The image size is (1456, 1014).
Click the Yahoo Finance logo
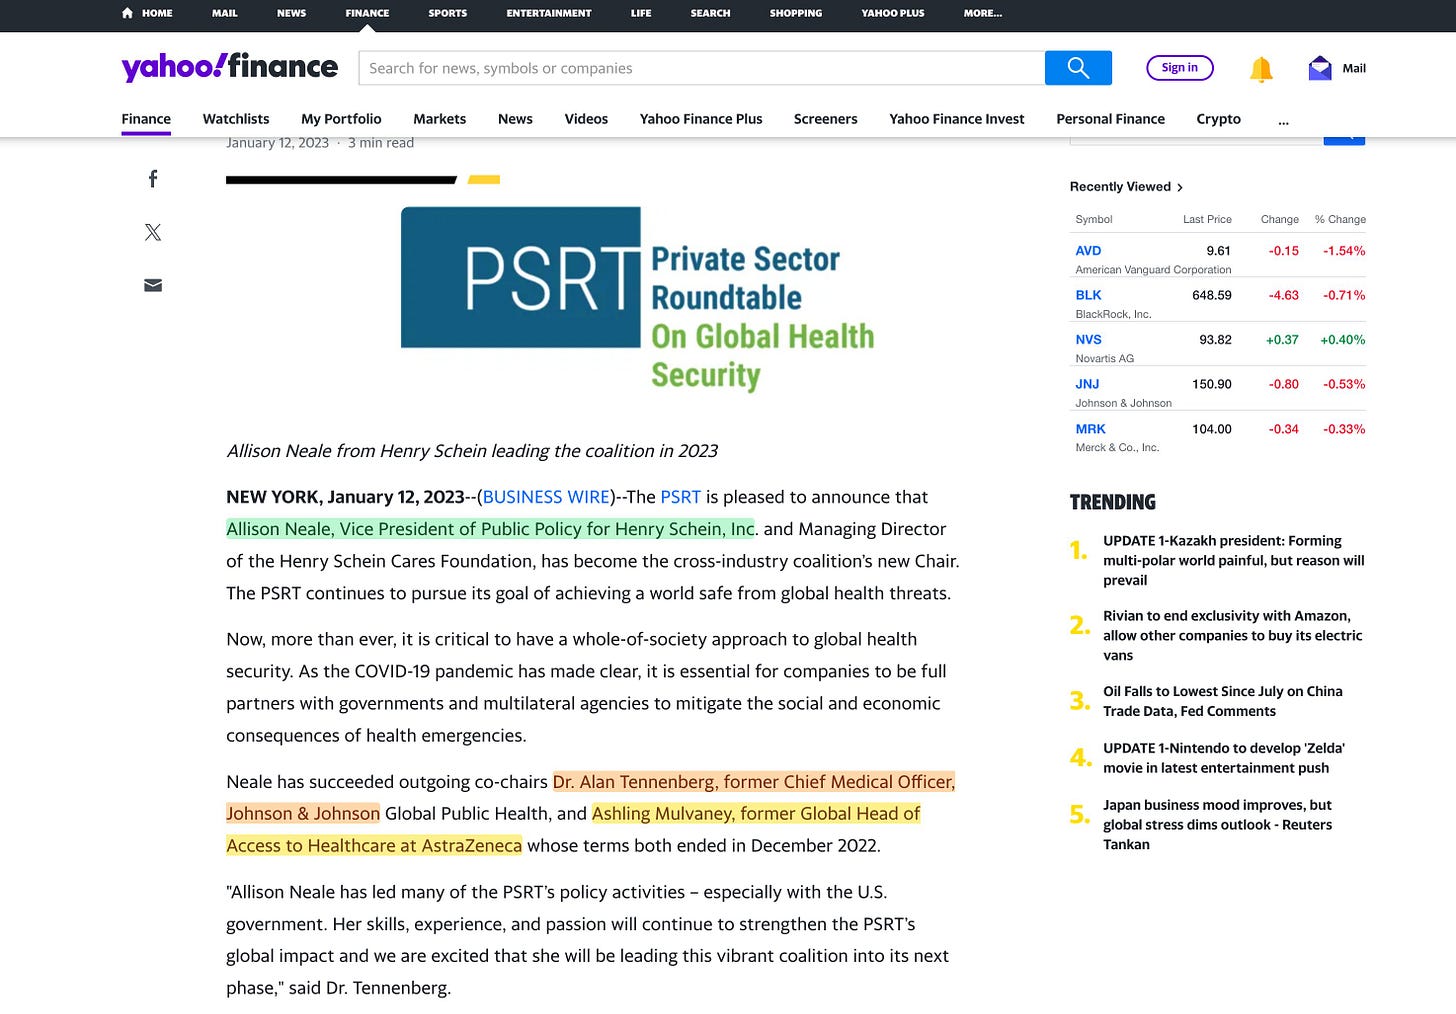230,67
